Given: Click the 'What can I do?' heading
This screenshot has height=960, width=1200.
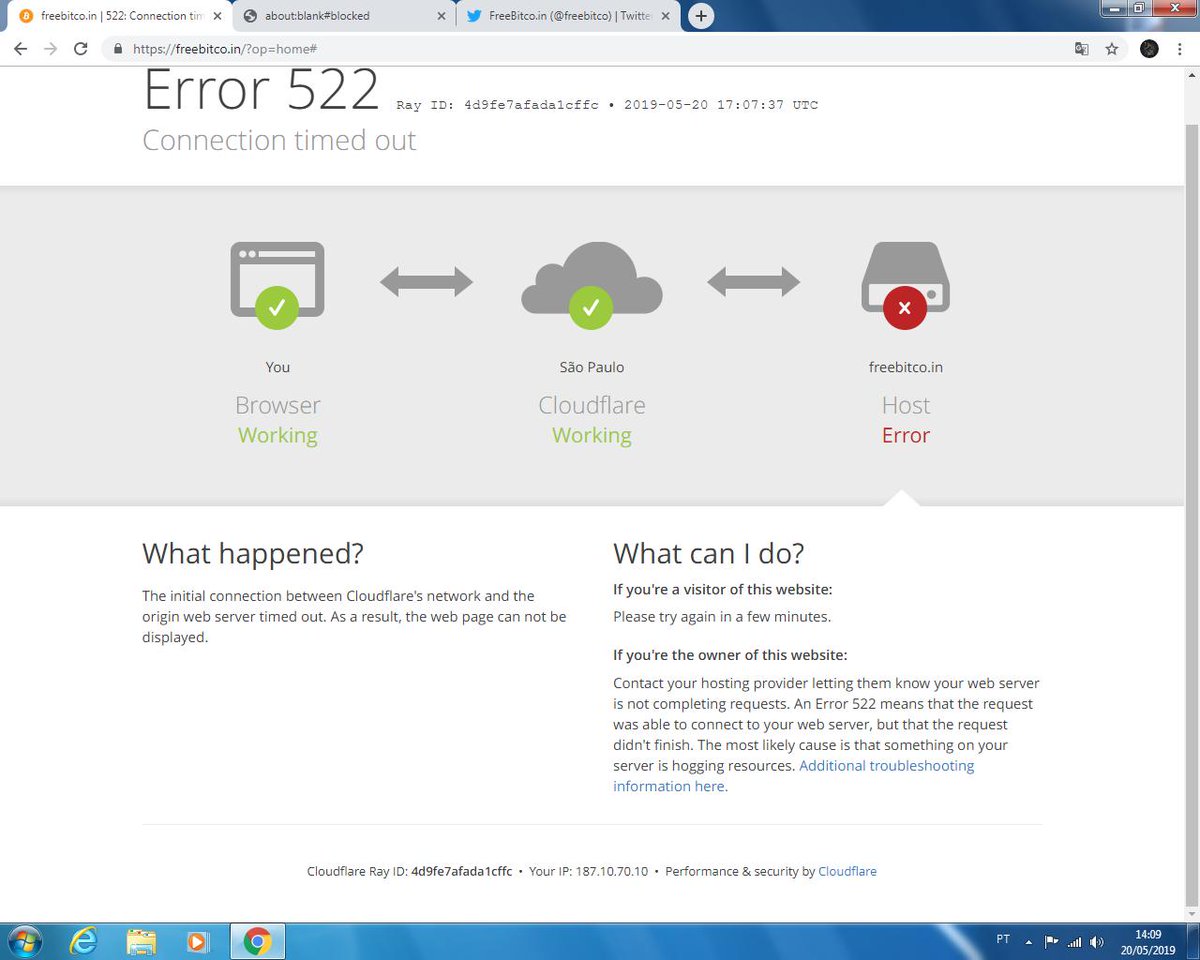Looking at the screenshot, I should click(x=709, y=553).
